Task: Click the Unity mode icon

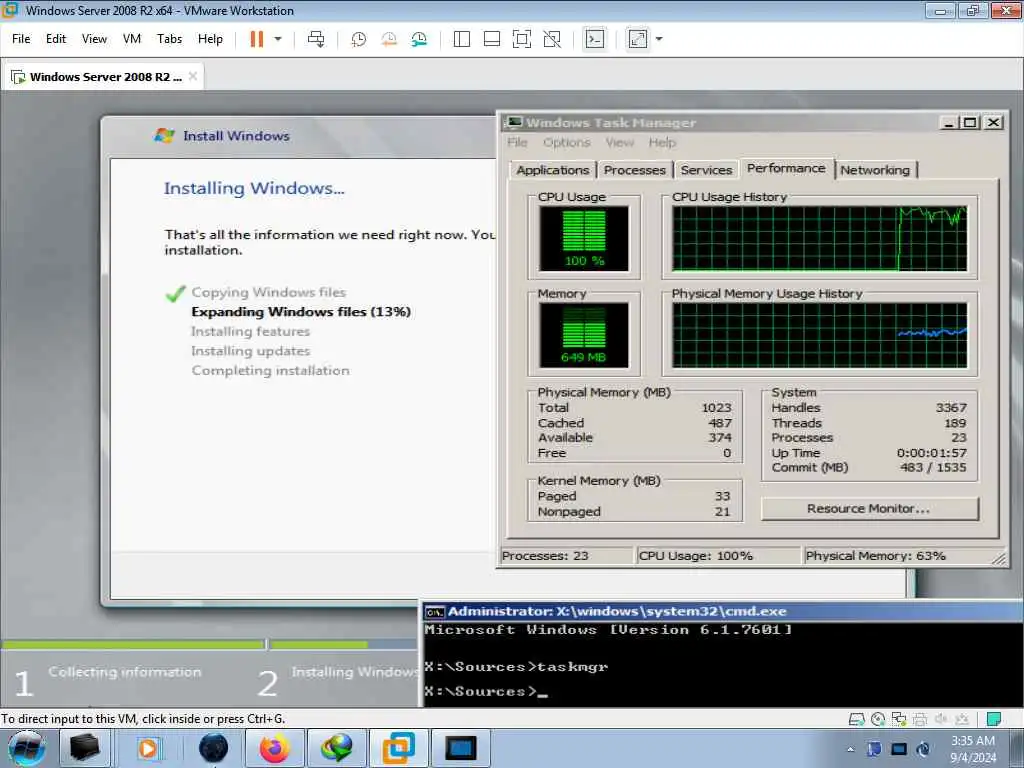Action: click(552, 39)
